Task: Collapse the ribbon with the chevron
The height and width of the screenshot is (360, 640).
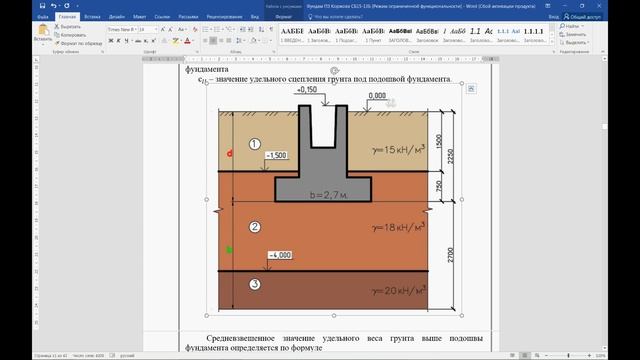Action: (602, 52)
